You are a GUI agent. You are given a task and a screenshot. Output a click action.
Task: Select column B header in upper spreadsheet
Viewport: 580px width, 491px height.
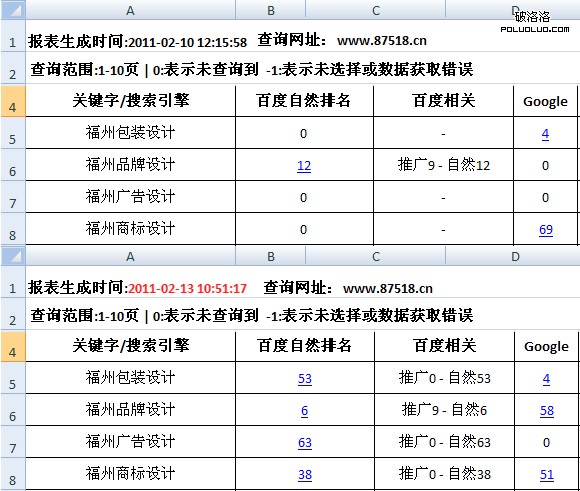271,10
